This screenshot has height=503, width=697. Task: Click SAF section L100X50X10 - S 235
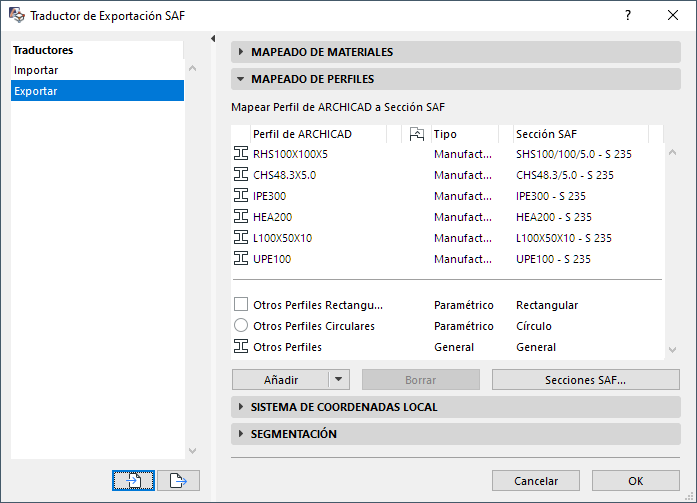(564, 238)
